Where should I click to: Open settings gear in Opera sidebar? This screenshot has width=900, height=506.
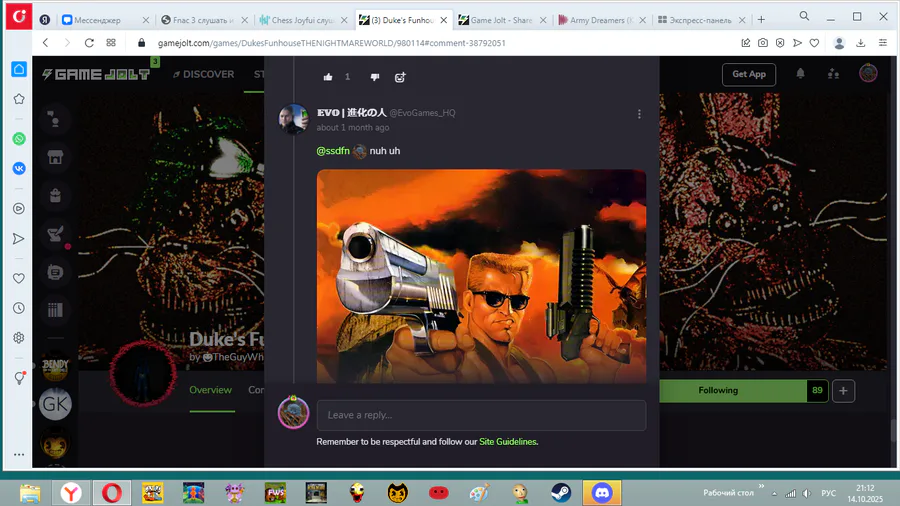coord(19,338)
